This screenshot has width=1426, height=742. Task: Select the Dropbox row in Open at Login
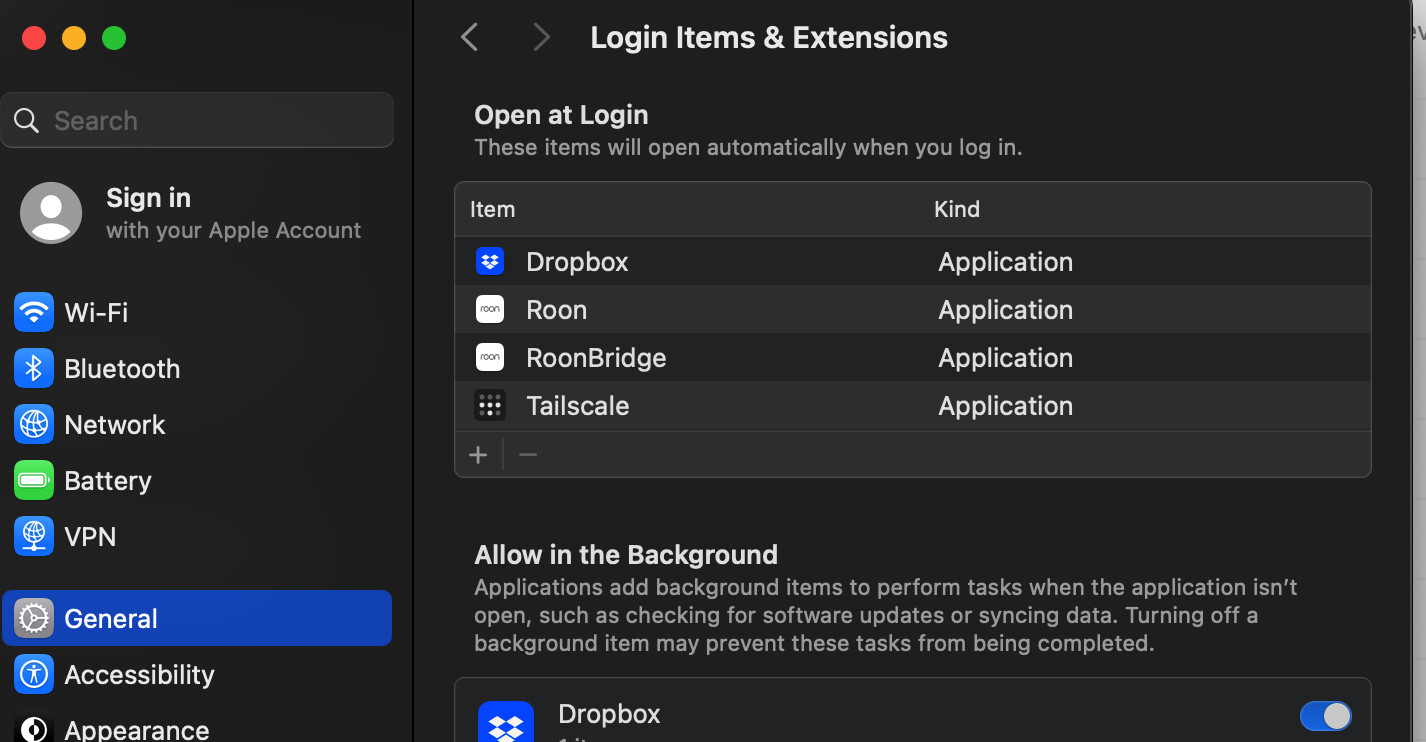coord(913,262)
